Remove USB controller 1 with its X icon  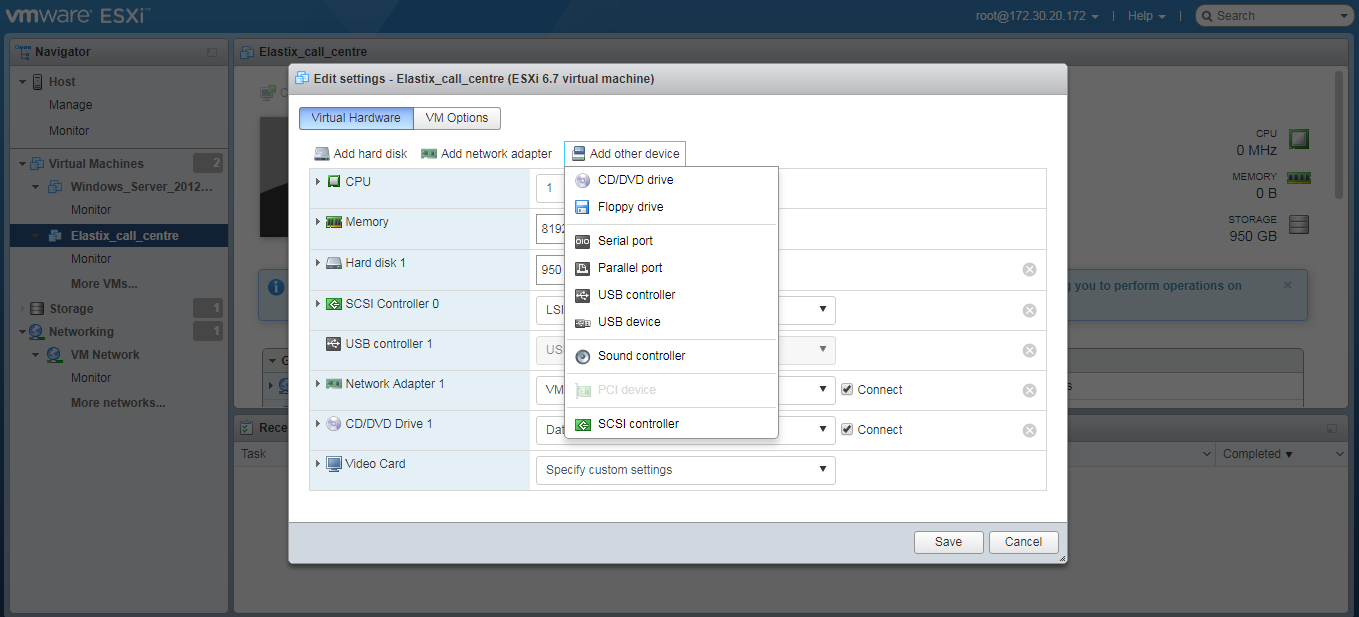(1029, 350)
